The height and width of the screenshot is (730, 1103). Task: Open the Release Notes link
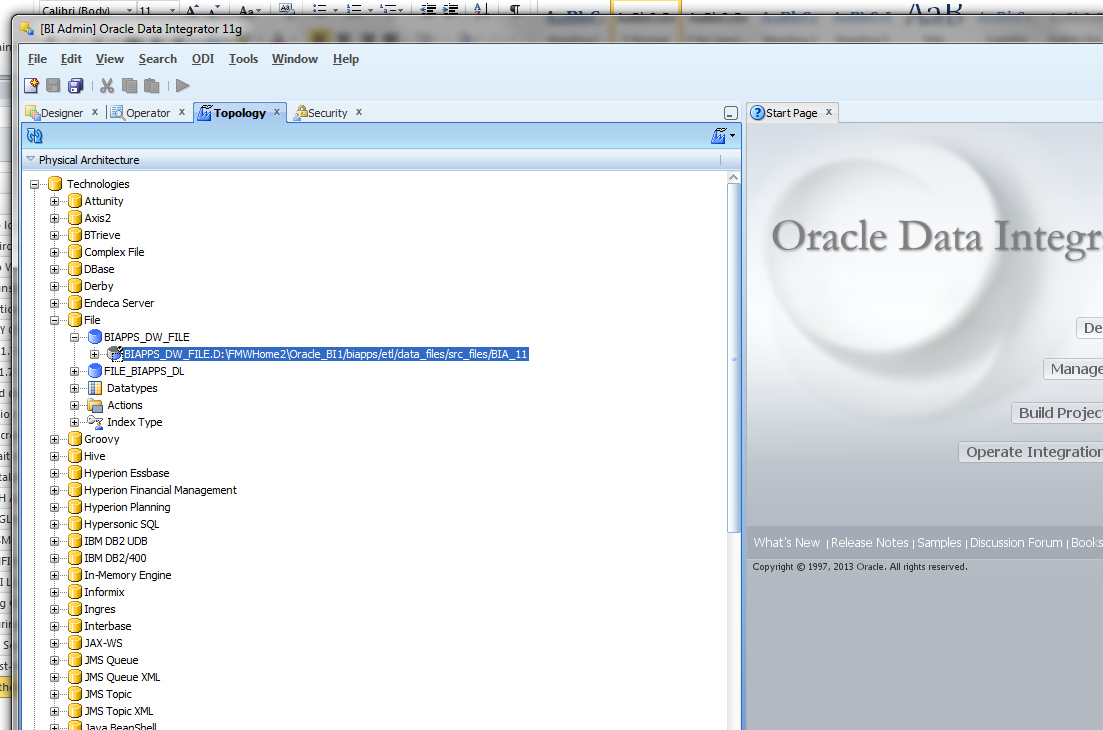tap(869, 543)
